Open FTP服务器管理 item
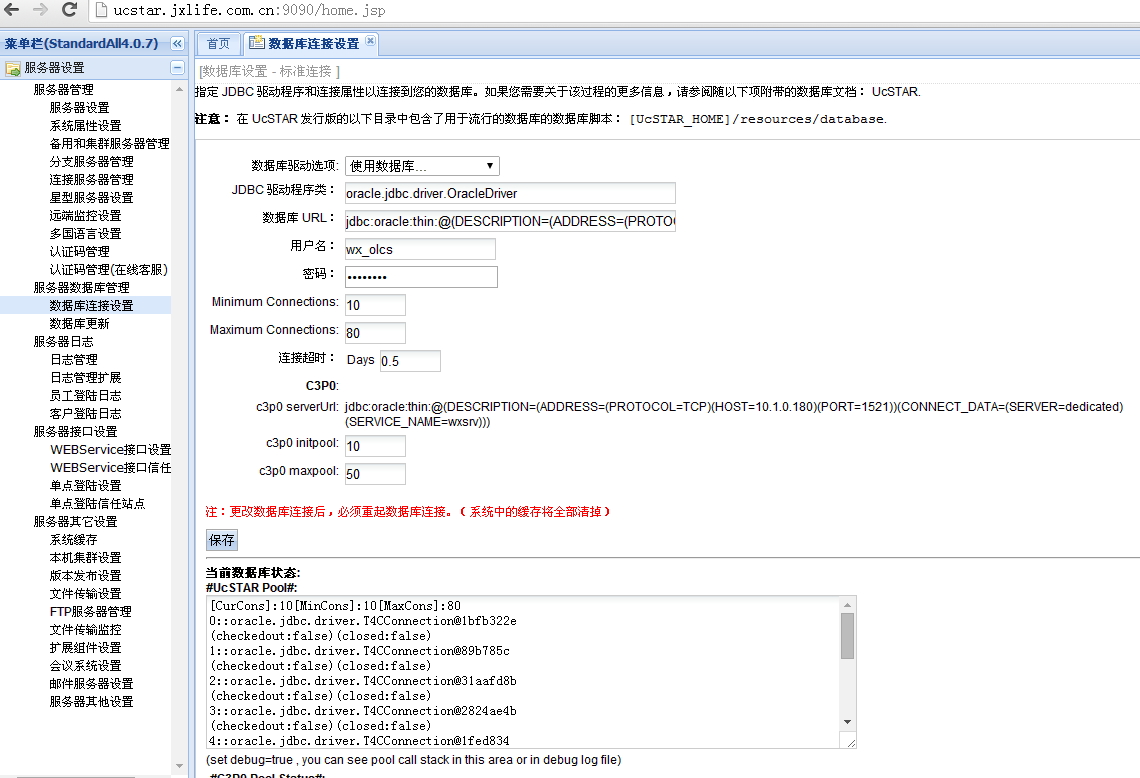 tap(90, 611)
